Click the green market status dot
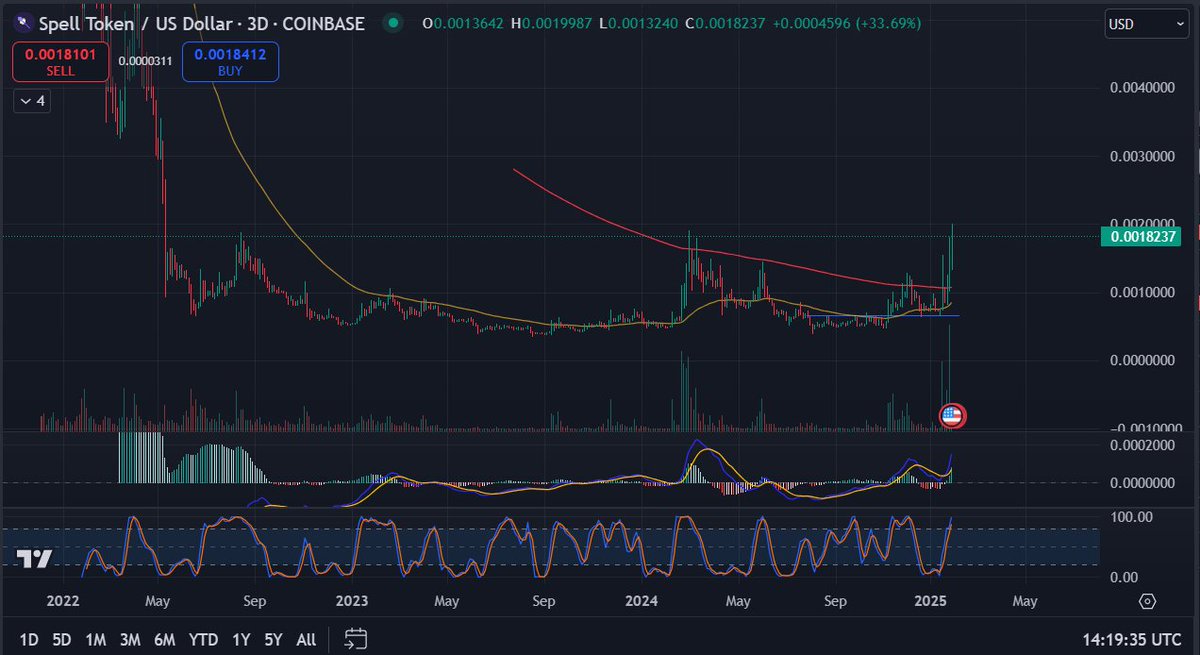The image size is (1200, 655). point(393,22)
